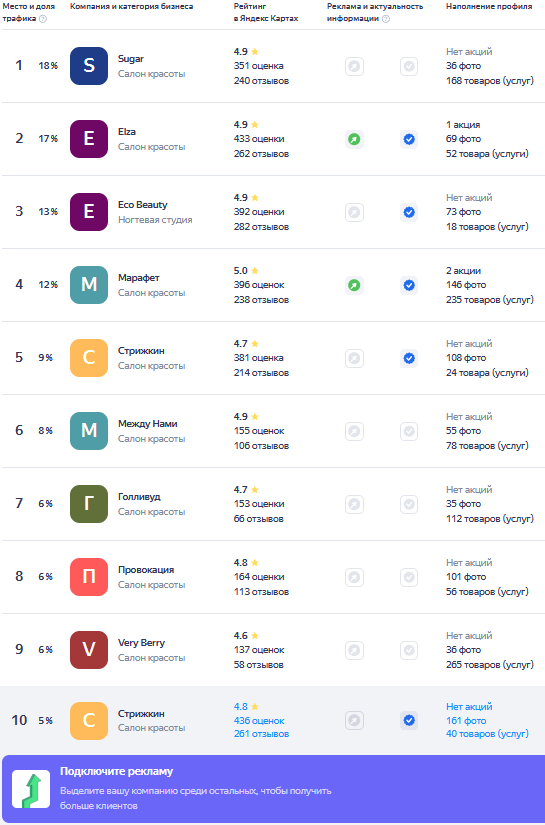Click green arrow icon in Подключите рекламу banner

pyautogui.click(x=31, y=789)
